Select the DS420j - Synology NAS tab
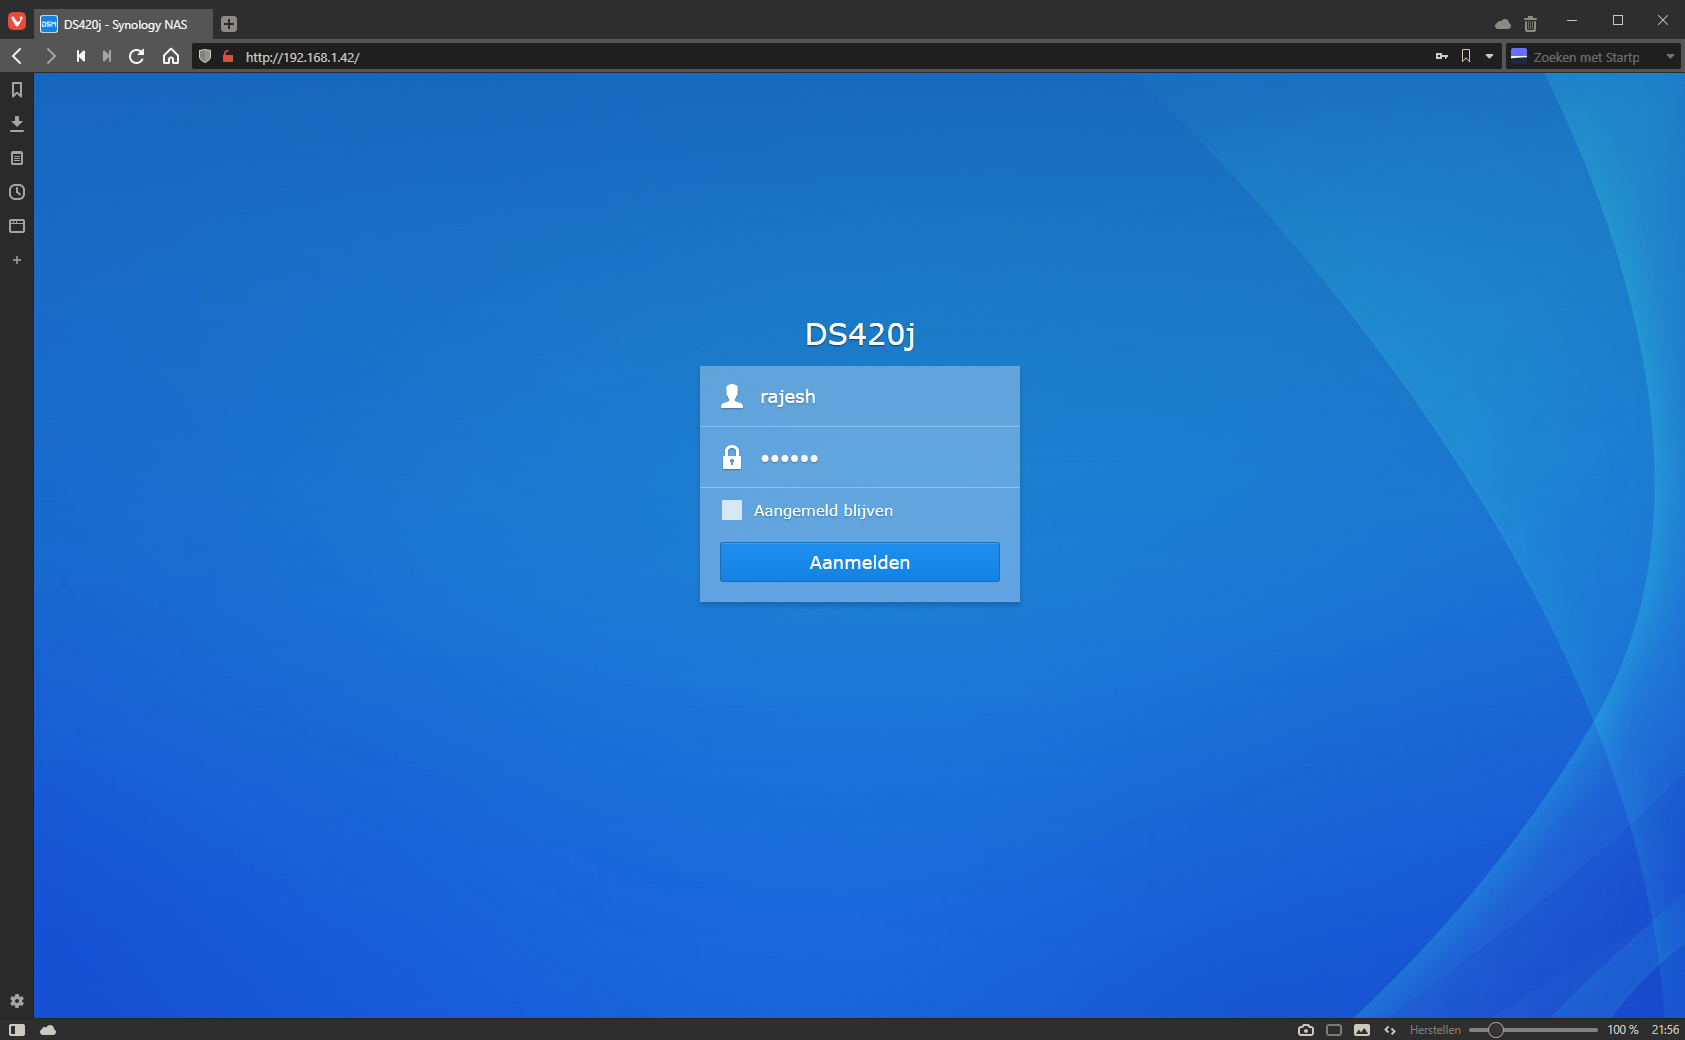The height and width of the screenshot is (1040, 1685). tap(125, 24)
